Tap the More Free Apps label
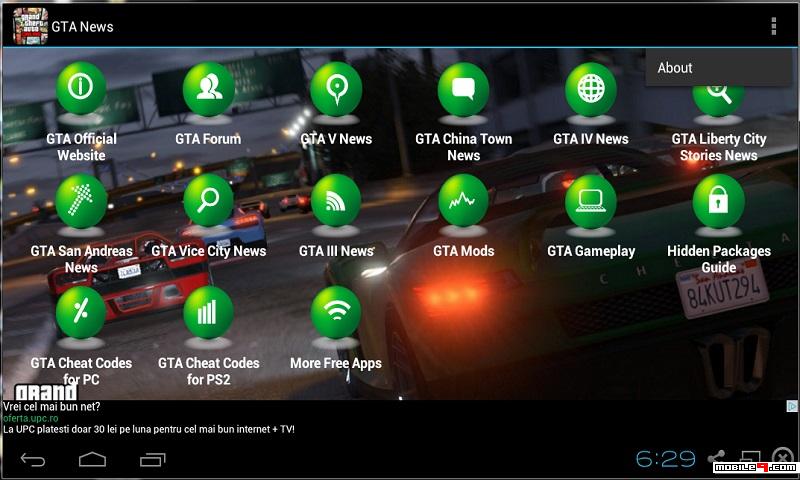The height and width of the screenshot is (480, 800). click(x=336, y=363)
